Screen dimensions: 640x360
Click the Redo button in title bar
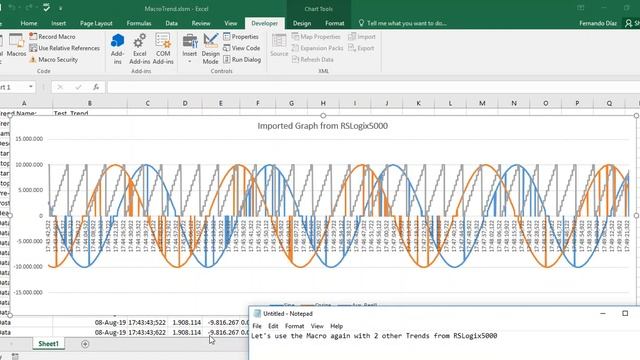tap(29, 8)
